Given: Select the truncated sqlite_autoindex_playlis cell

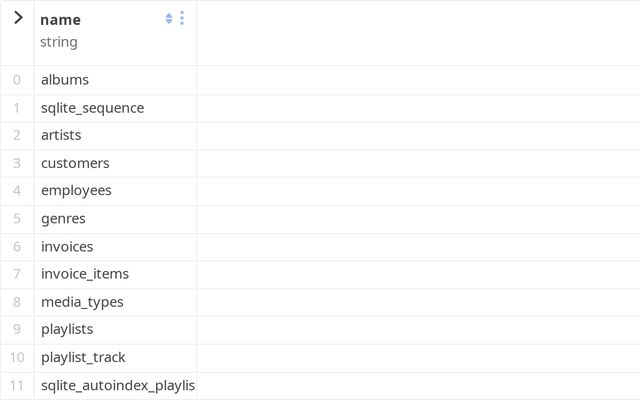Looking at the screenshot, I should (x=117, y=385).
